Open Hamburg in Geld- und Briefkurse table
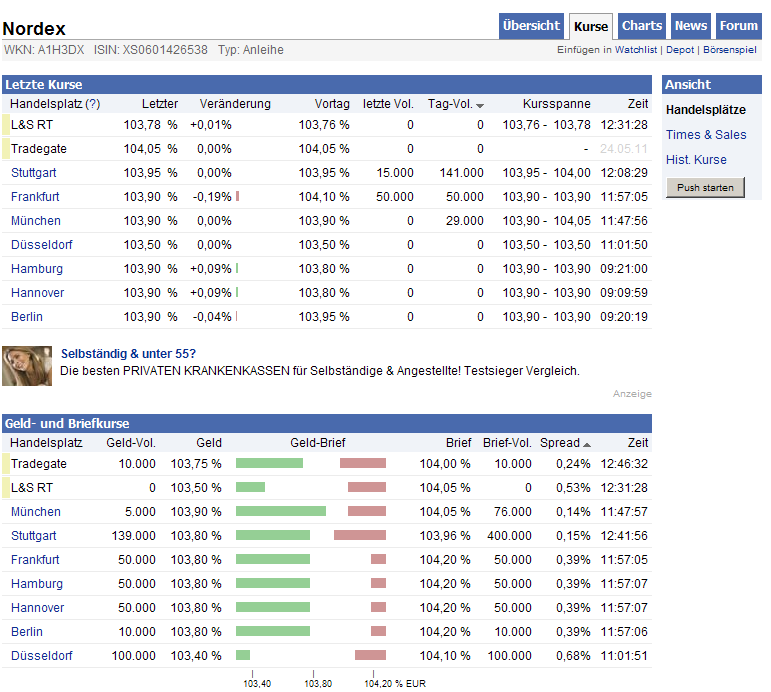Image resolution: width=771 pixels, height=692 pixels. point(37,584)
